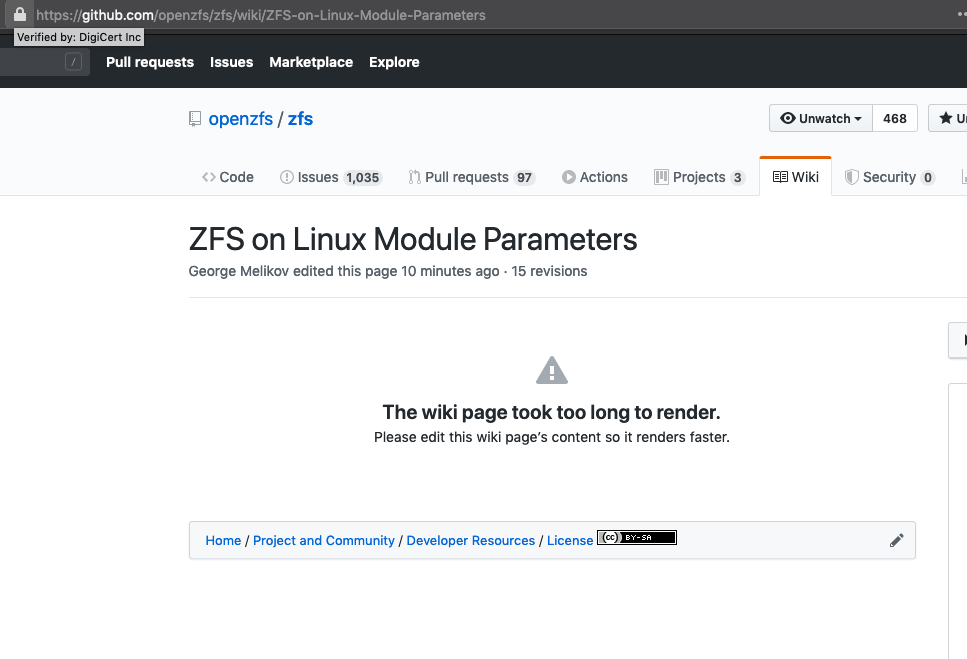The height and width of the screenshot is (659, 967).
Task: Click the CC BY-SA license badge
Action: (637, 538)
